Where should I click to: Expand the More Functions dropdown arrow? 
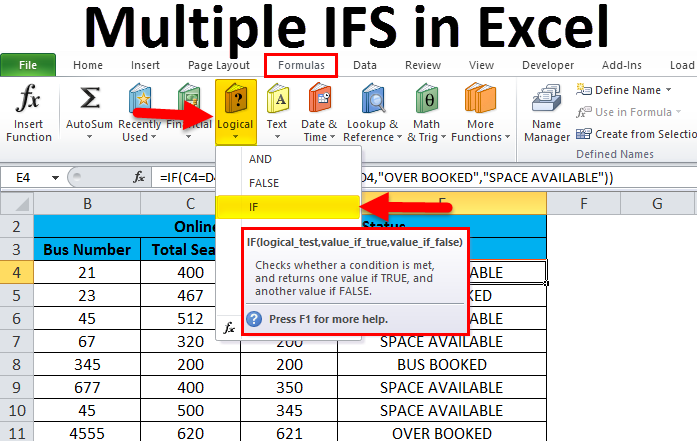tap(507, 137)
